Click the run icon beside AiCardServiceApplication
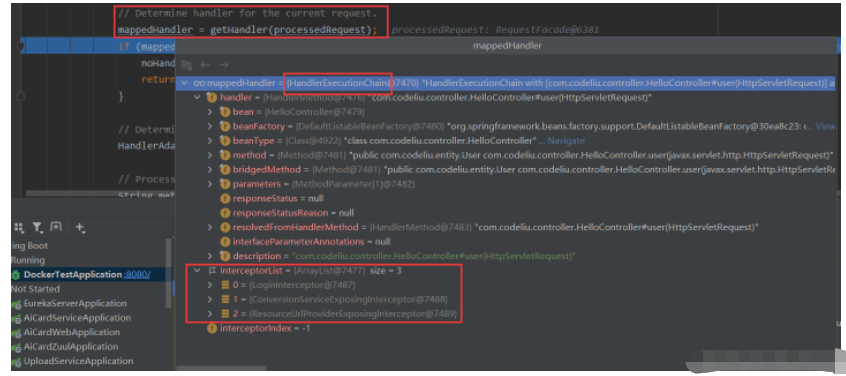 (17, 318)
